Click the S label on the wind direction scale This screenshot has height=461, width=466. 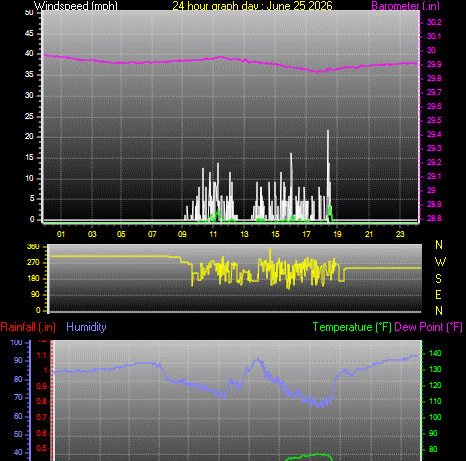click(439, 278)
